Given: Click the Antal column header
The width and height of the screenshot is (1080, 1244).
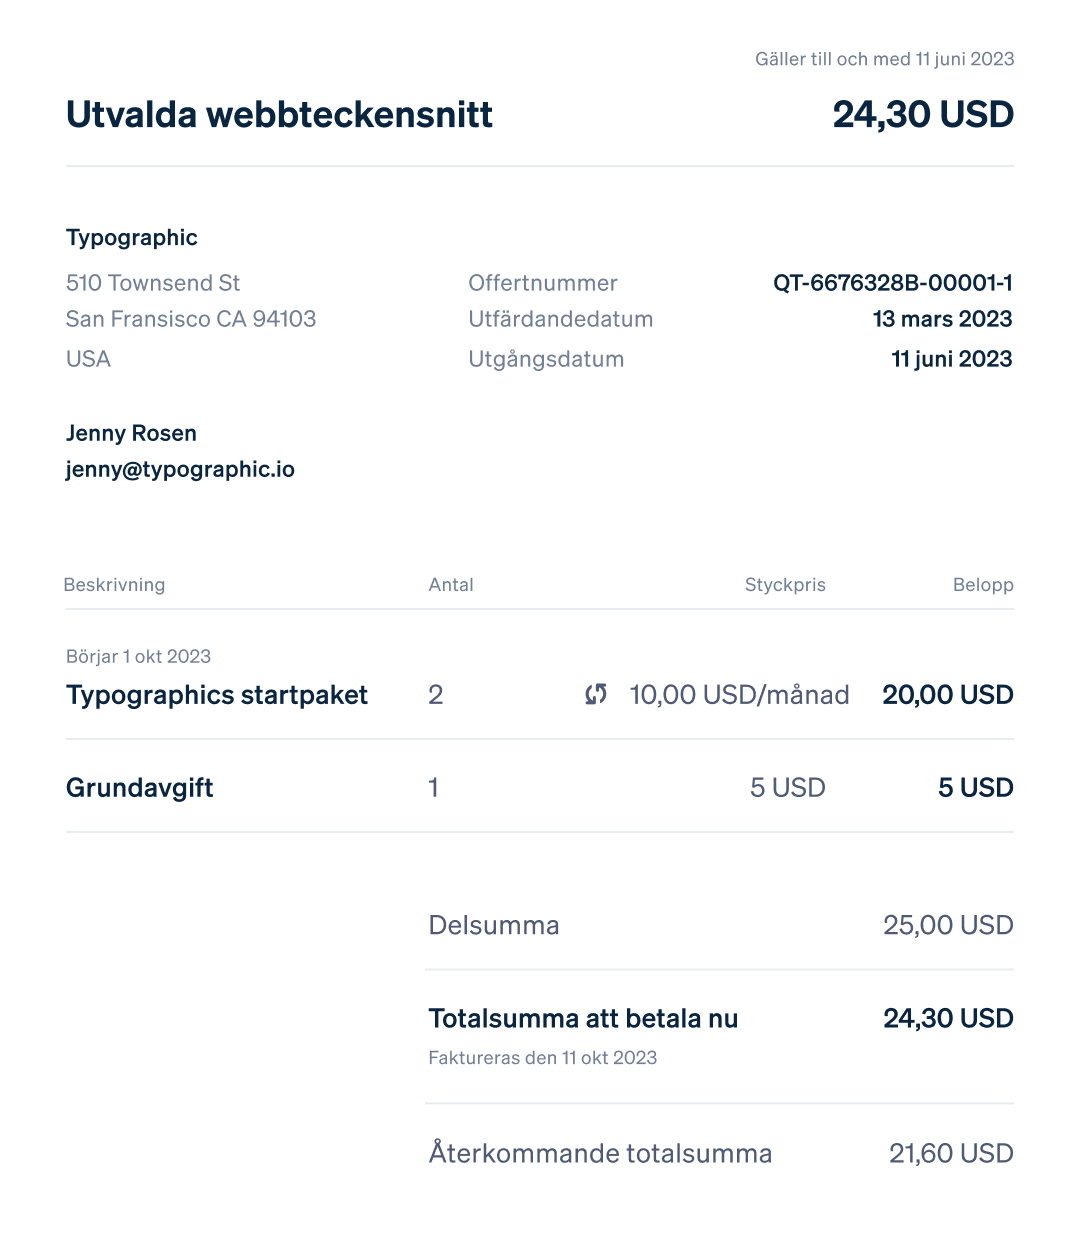Looking at the screenshot, I should (x=451, y=585).
